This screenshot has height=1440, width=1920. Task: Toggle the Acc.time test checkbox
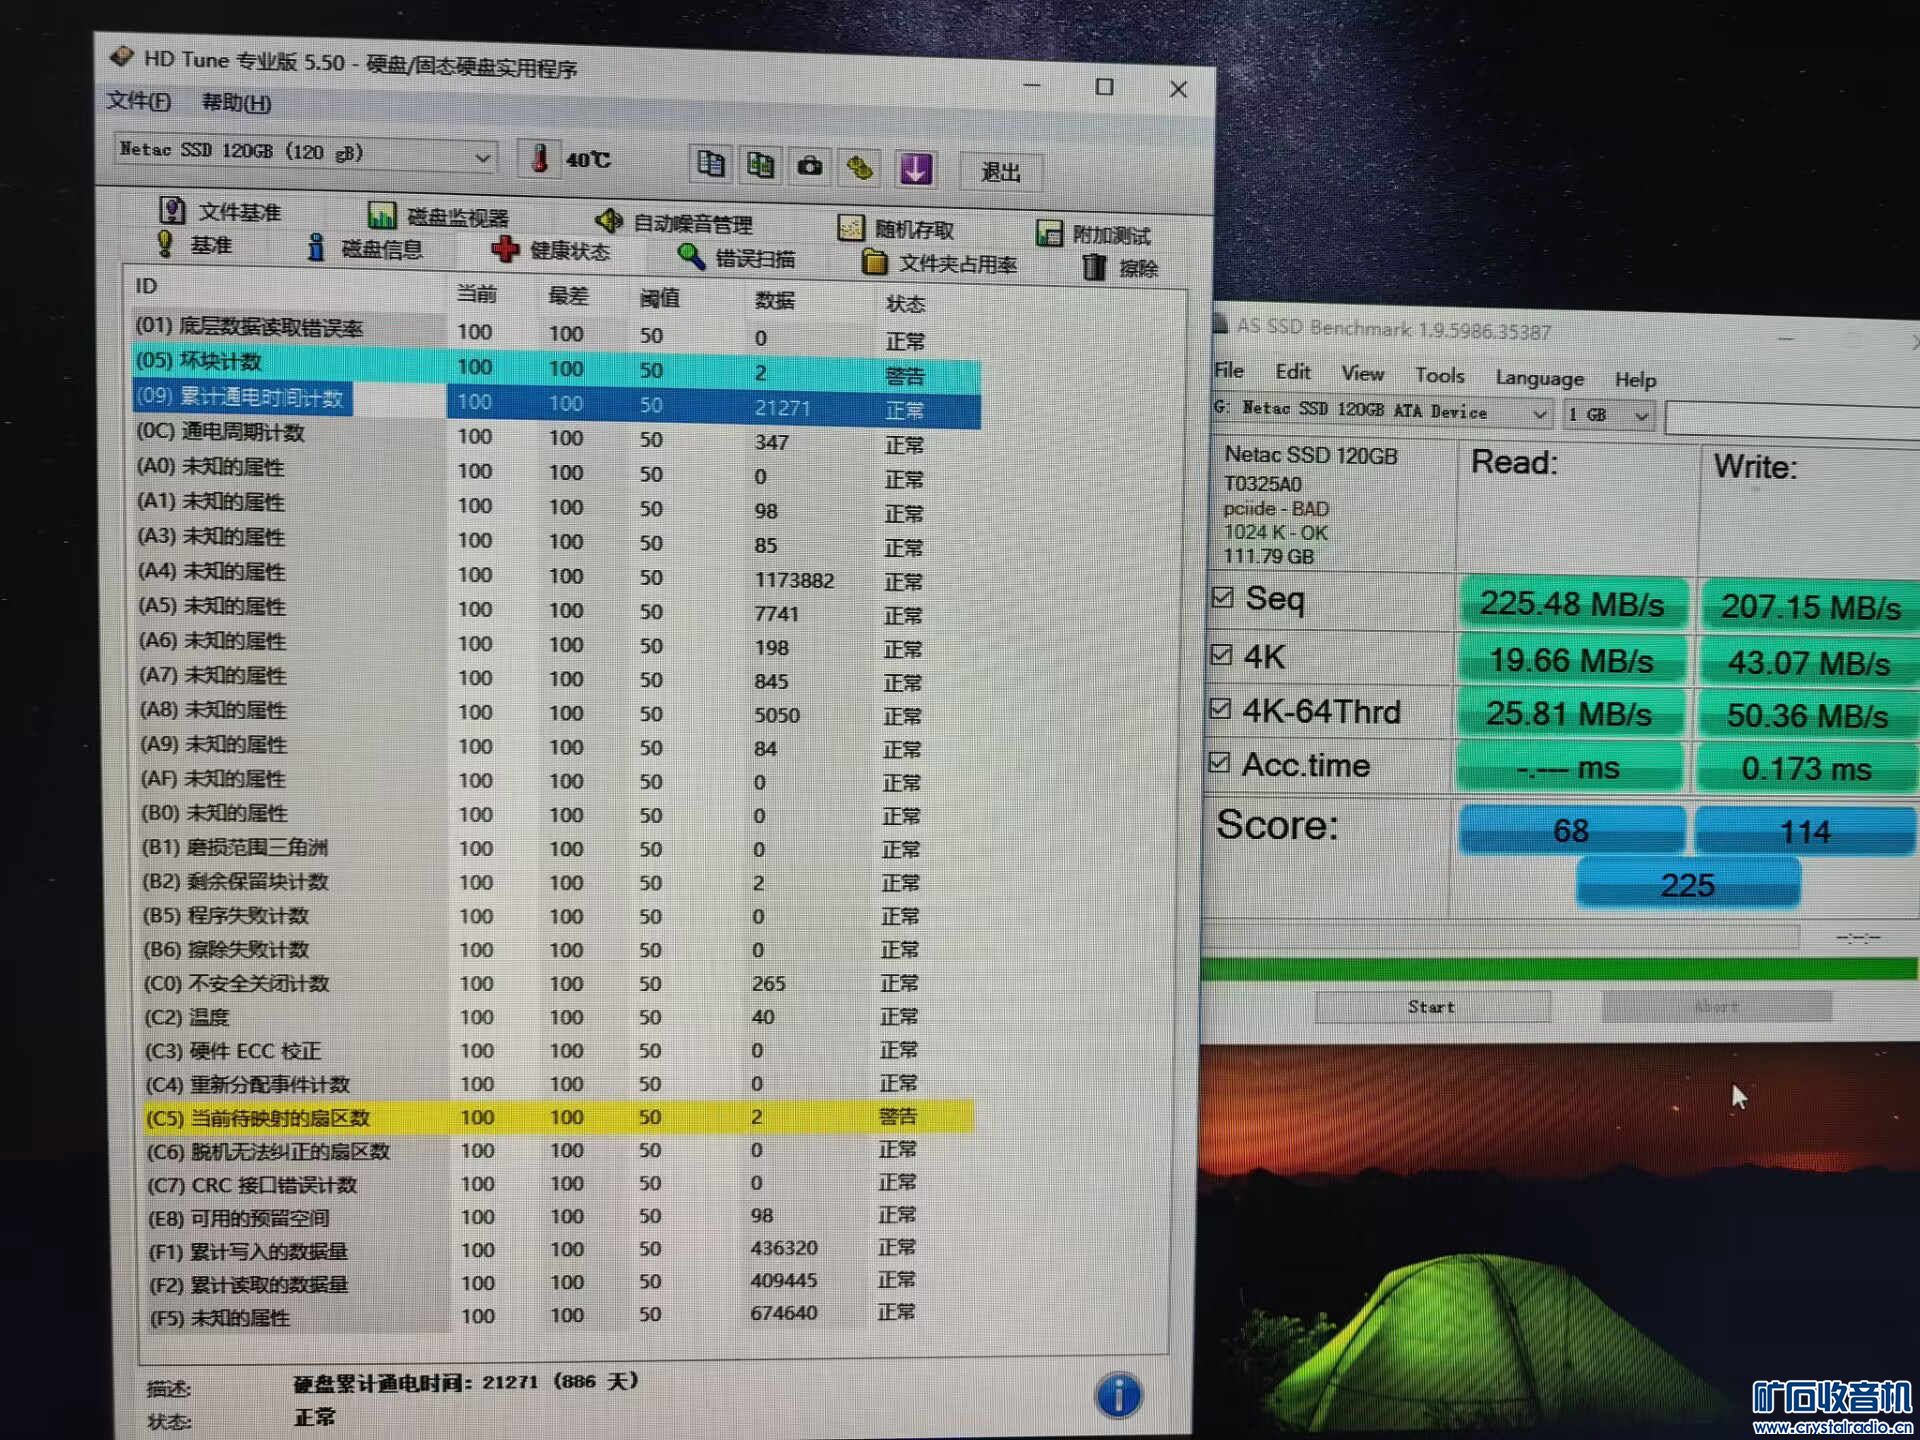point(1219,762)
